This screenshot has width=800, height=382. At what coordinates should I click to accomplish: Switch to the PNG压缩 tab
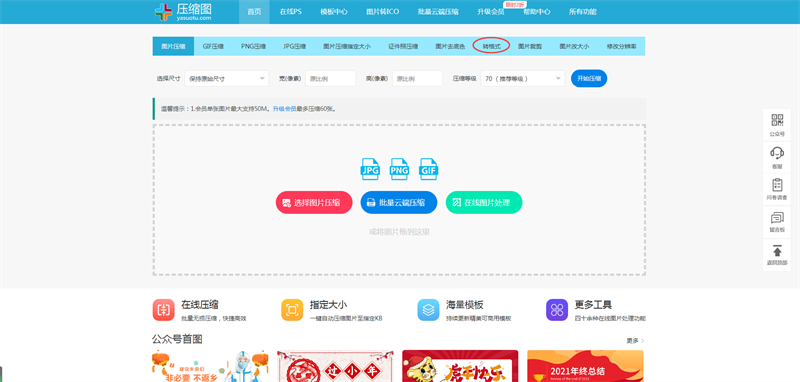coord(253,46)
